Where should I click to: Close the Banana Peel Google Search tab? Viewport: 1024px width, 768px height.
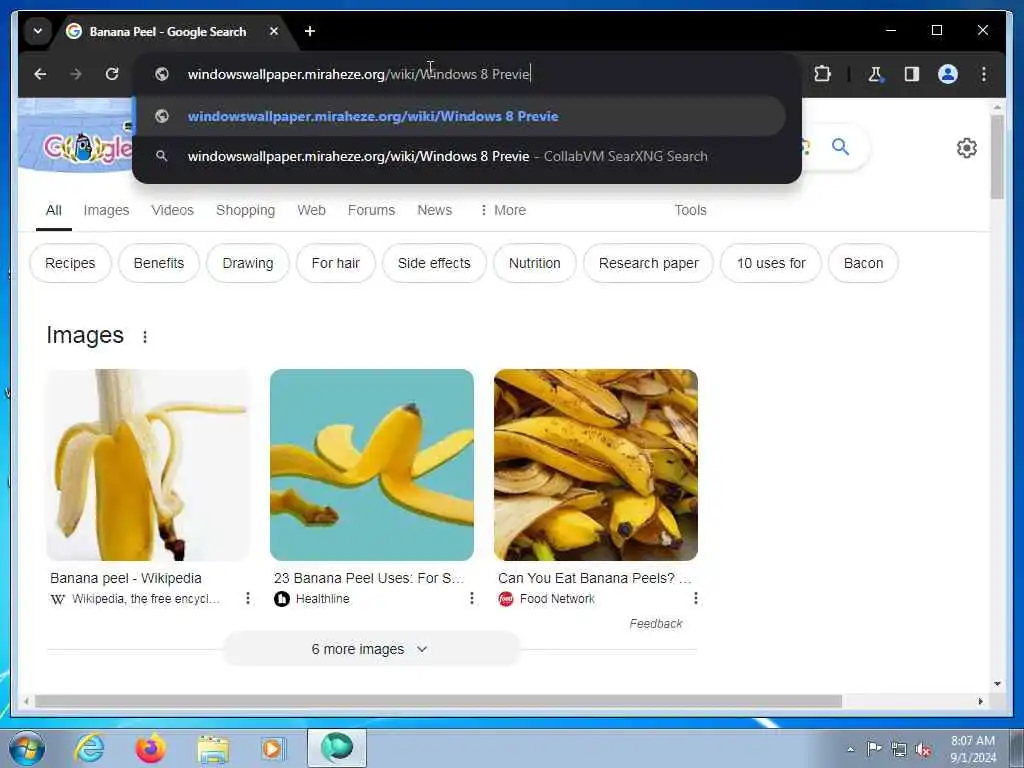[274, 31]
